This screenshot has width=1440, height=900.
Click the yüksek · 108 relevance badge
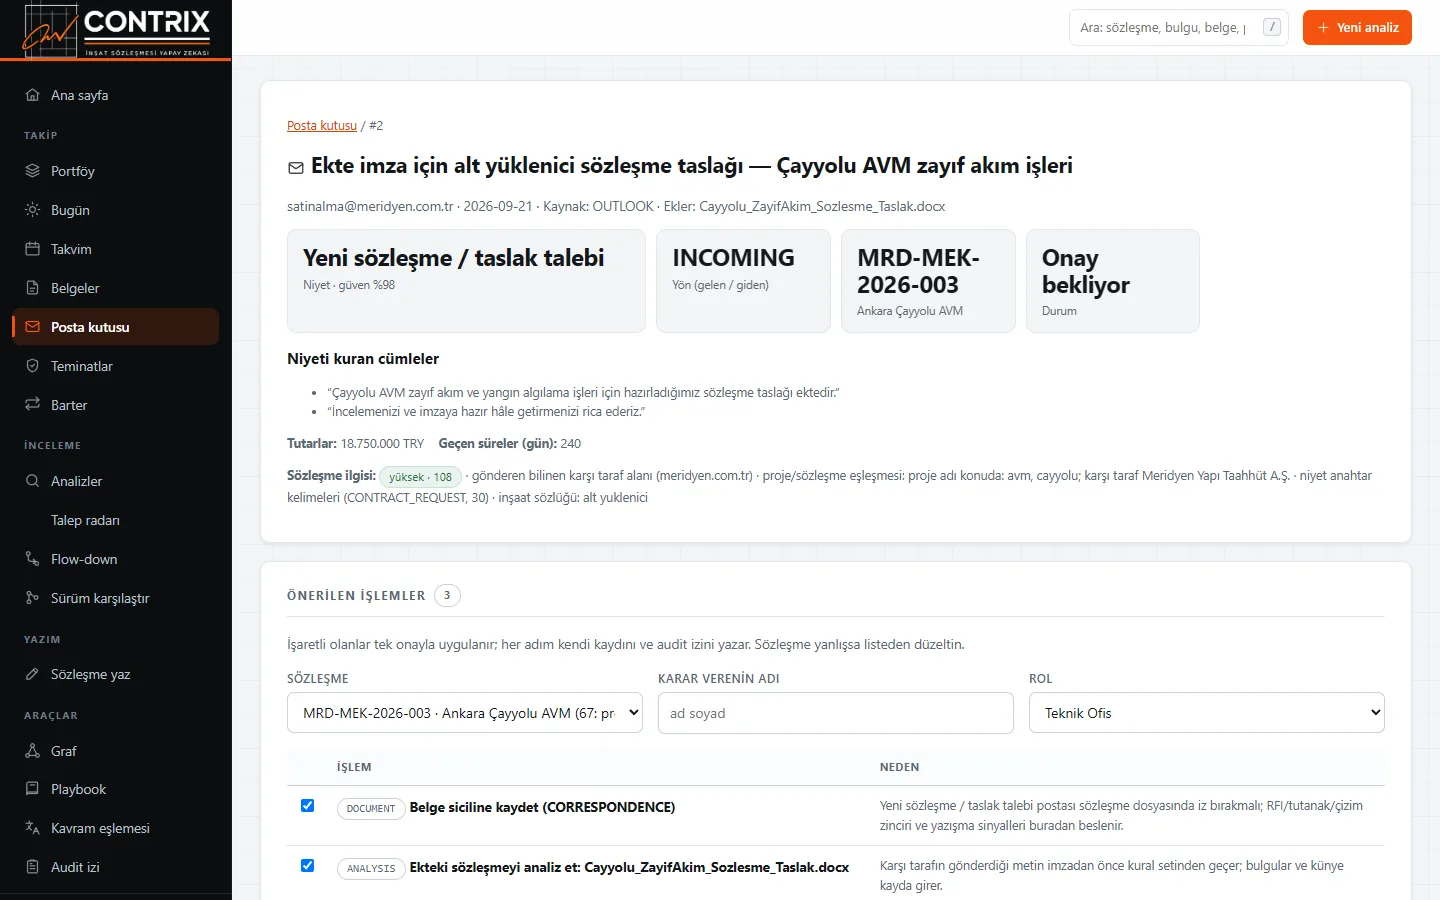tap(420, 477)
